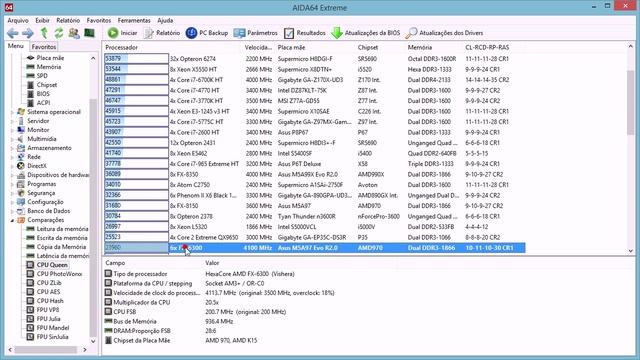This screenshot has height=360, width=640.
Task: Go forward with the blue right arrow
Action: [28, 33]
